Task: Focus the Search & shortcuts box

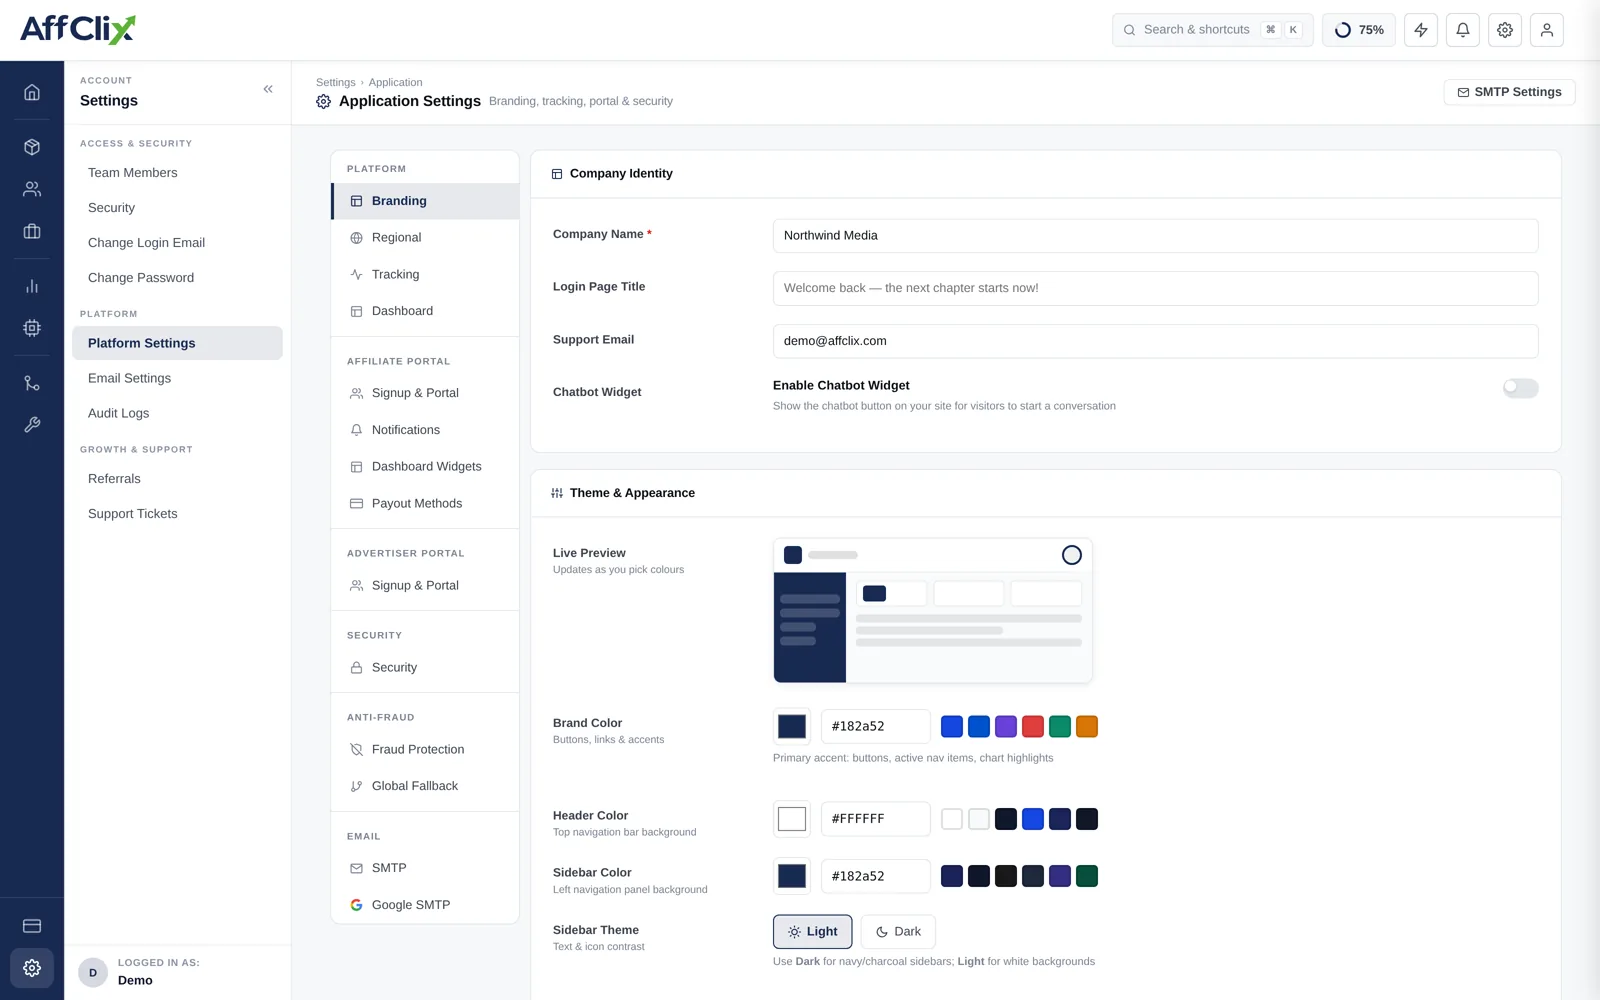Action: tap(1212, 30)
